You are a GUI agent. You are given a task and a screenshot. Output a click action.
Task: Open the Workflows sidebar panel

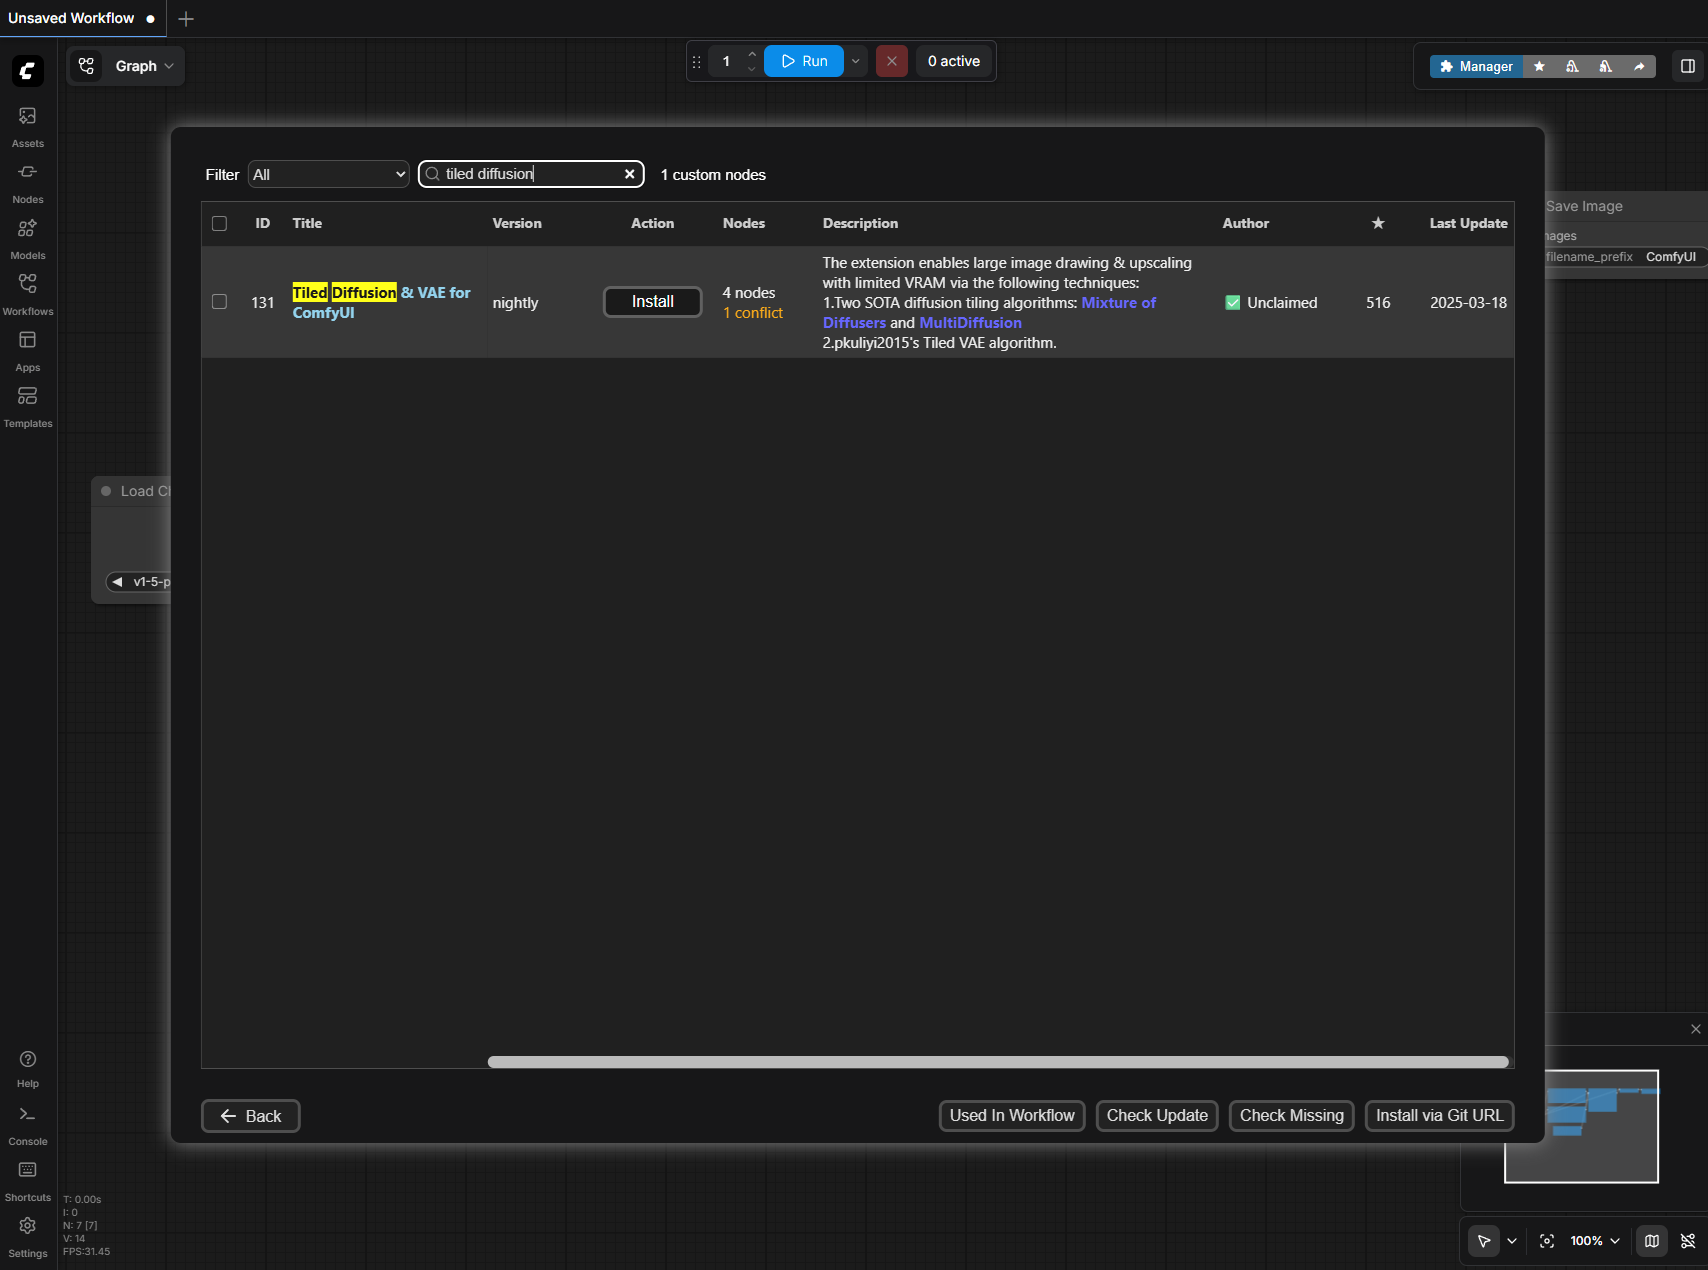tap(27, 293)
